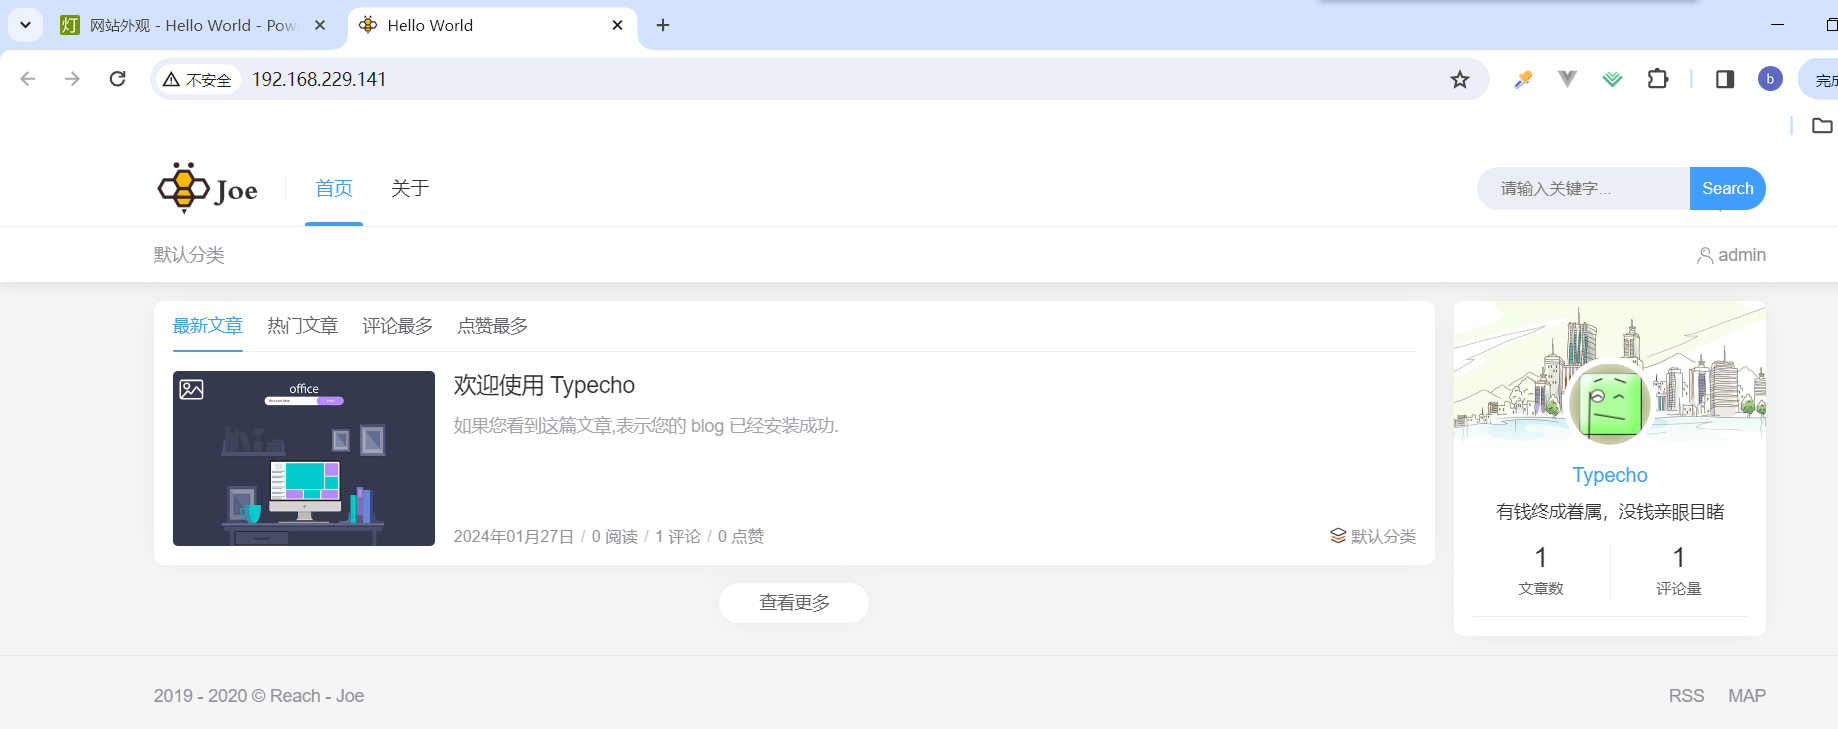Screen dimensions: 1838x729
Task: Switch to the 热门文章 tab
Action: (302, 326)
